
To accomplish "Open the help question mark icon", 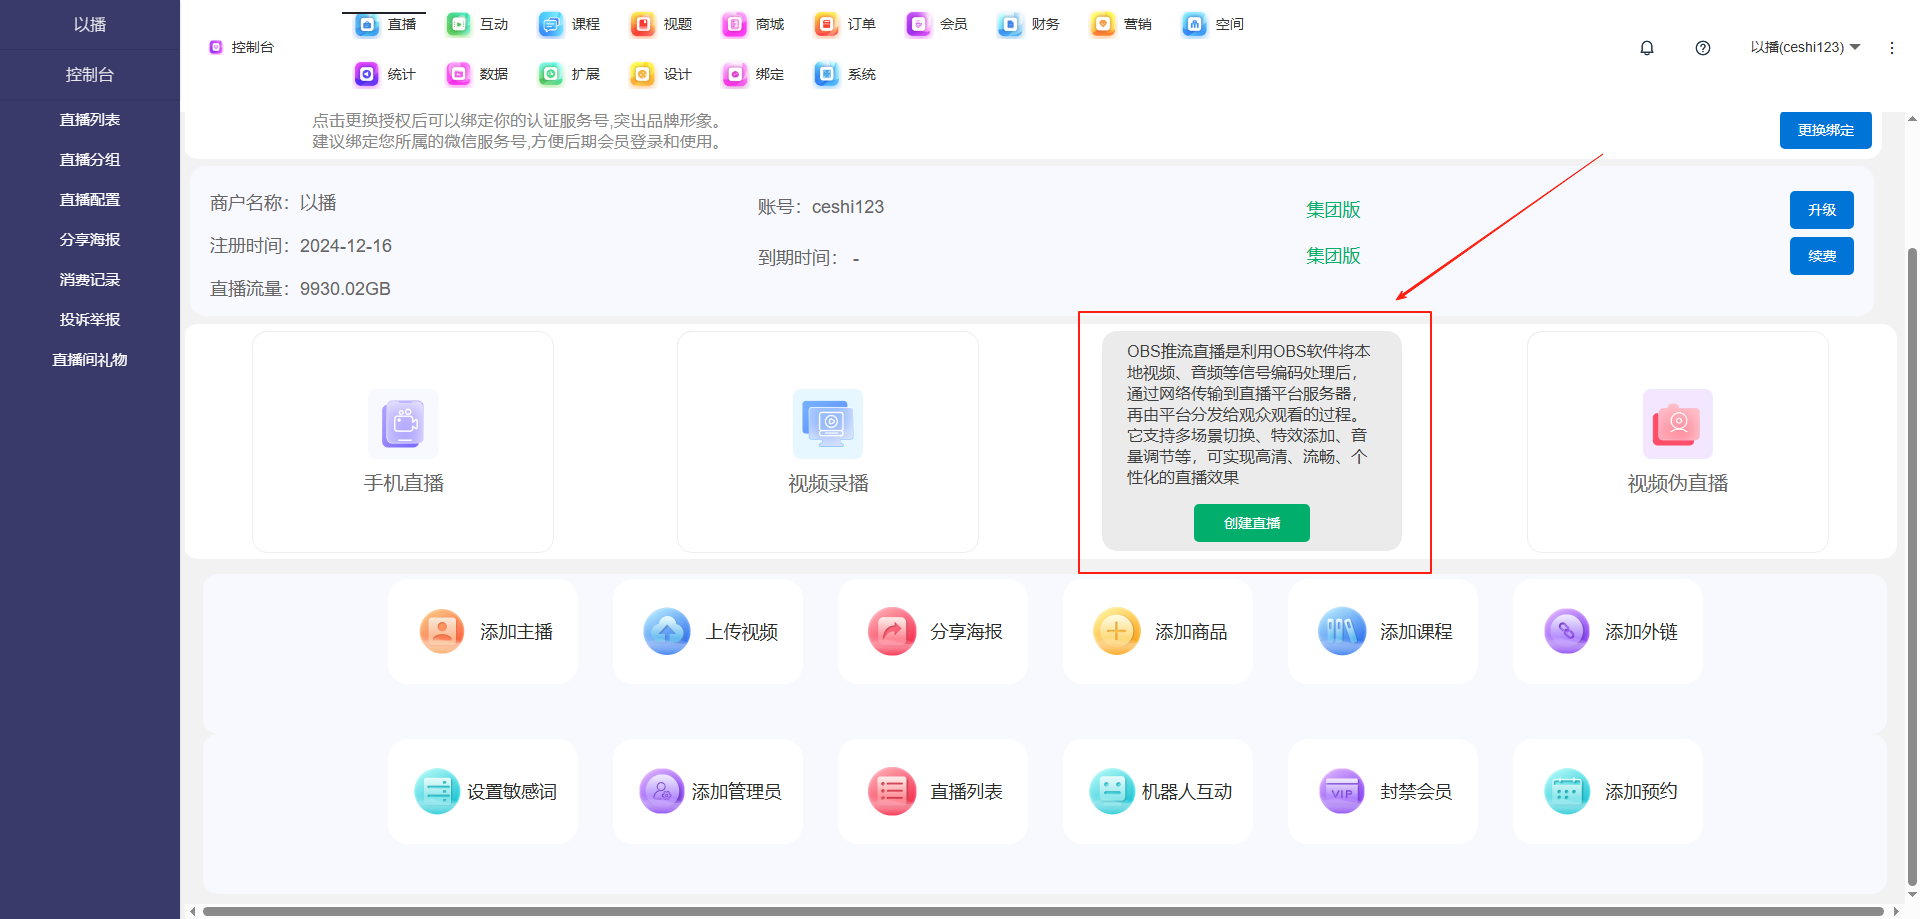I will click(x=1703, y=48).
